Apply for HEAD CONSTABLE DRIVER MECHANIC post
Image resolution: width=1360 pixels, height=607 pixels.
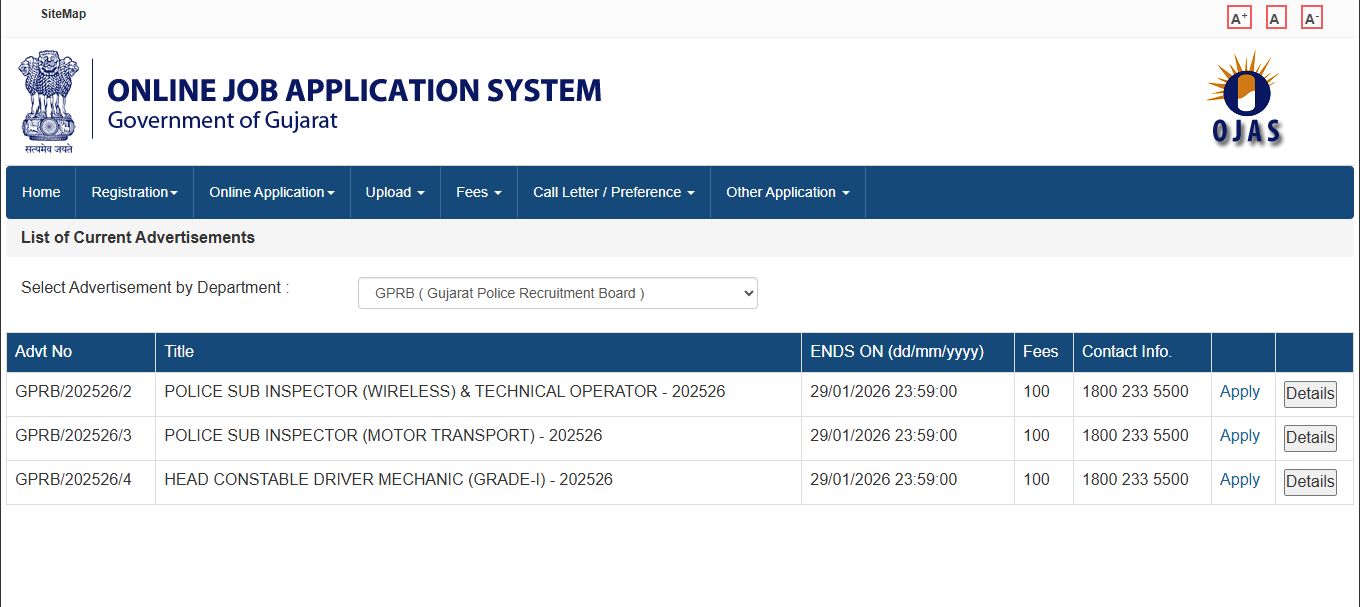[x=1240, y=480]
